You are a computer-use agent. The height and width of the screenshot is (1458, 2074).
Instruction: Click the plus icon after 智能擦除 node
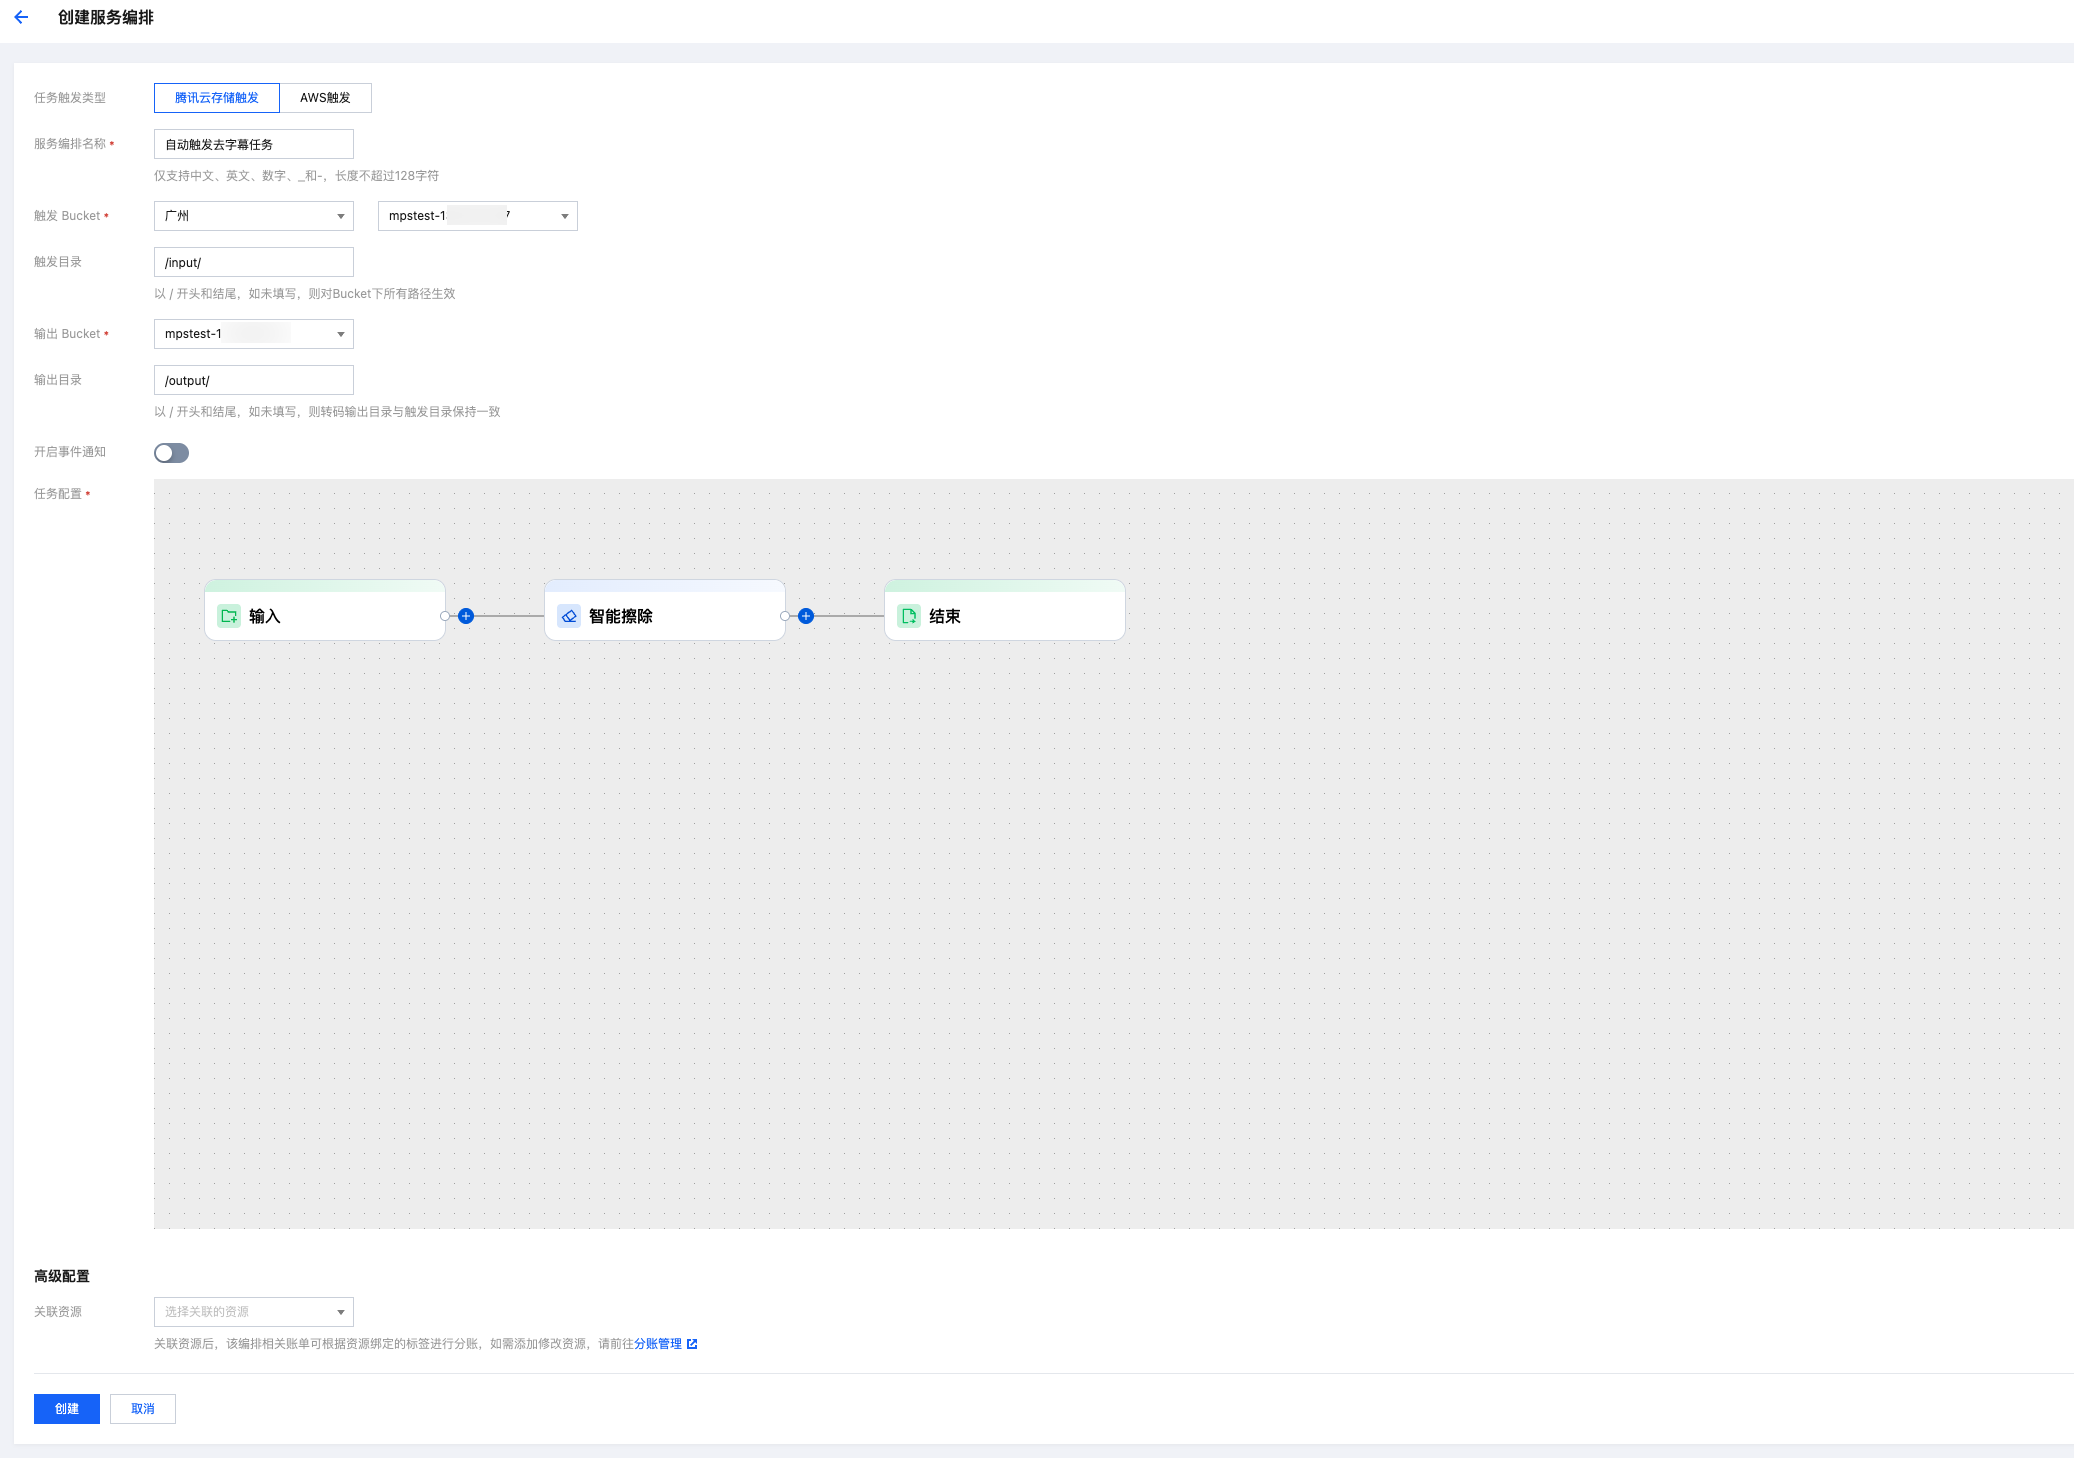(x=806, y=616)
